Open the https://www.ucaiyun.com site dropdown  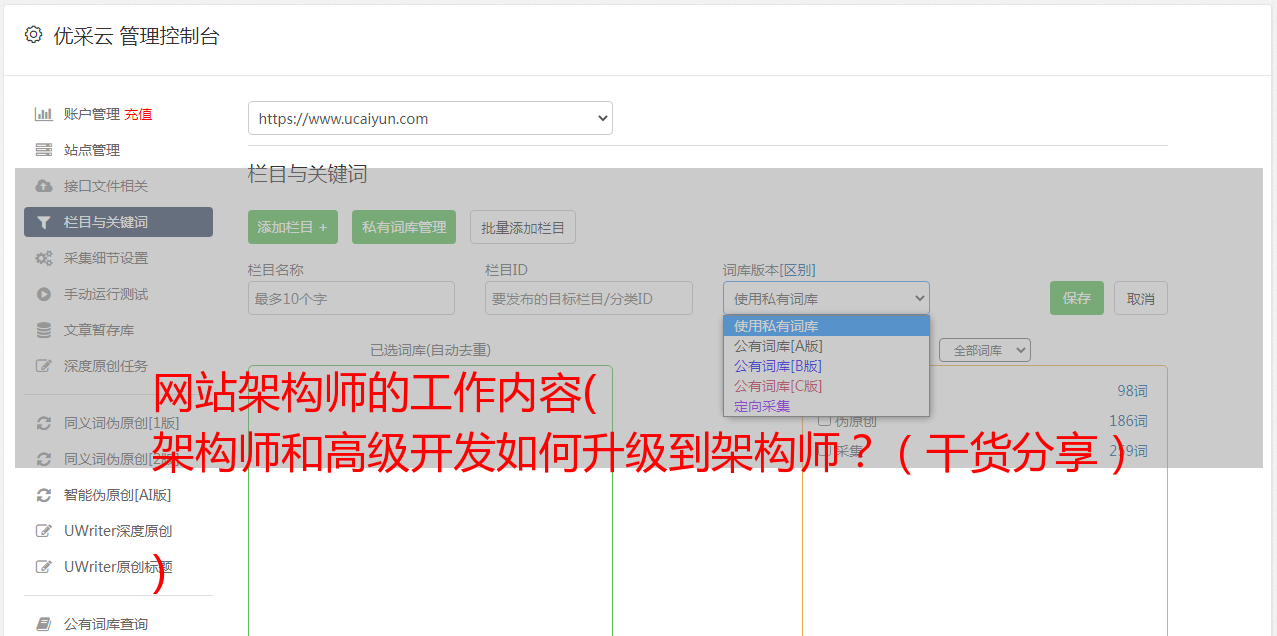(430, 118)
